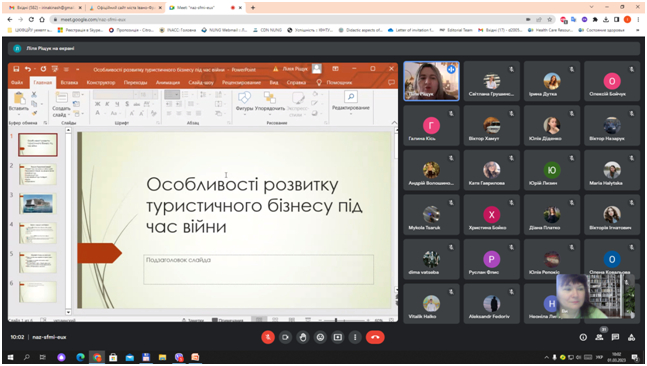
Task: Select slide 3 thumbnail with the photo
Action: click(38, 203)
